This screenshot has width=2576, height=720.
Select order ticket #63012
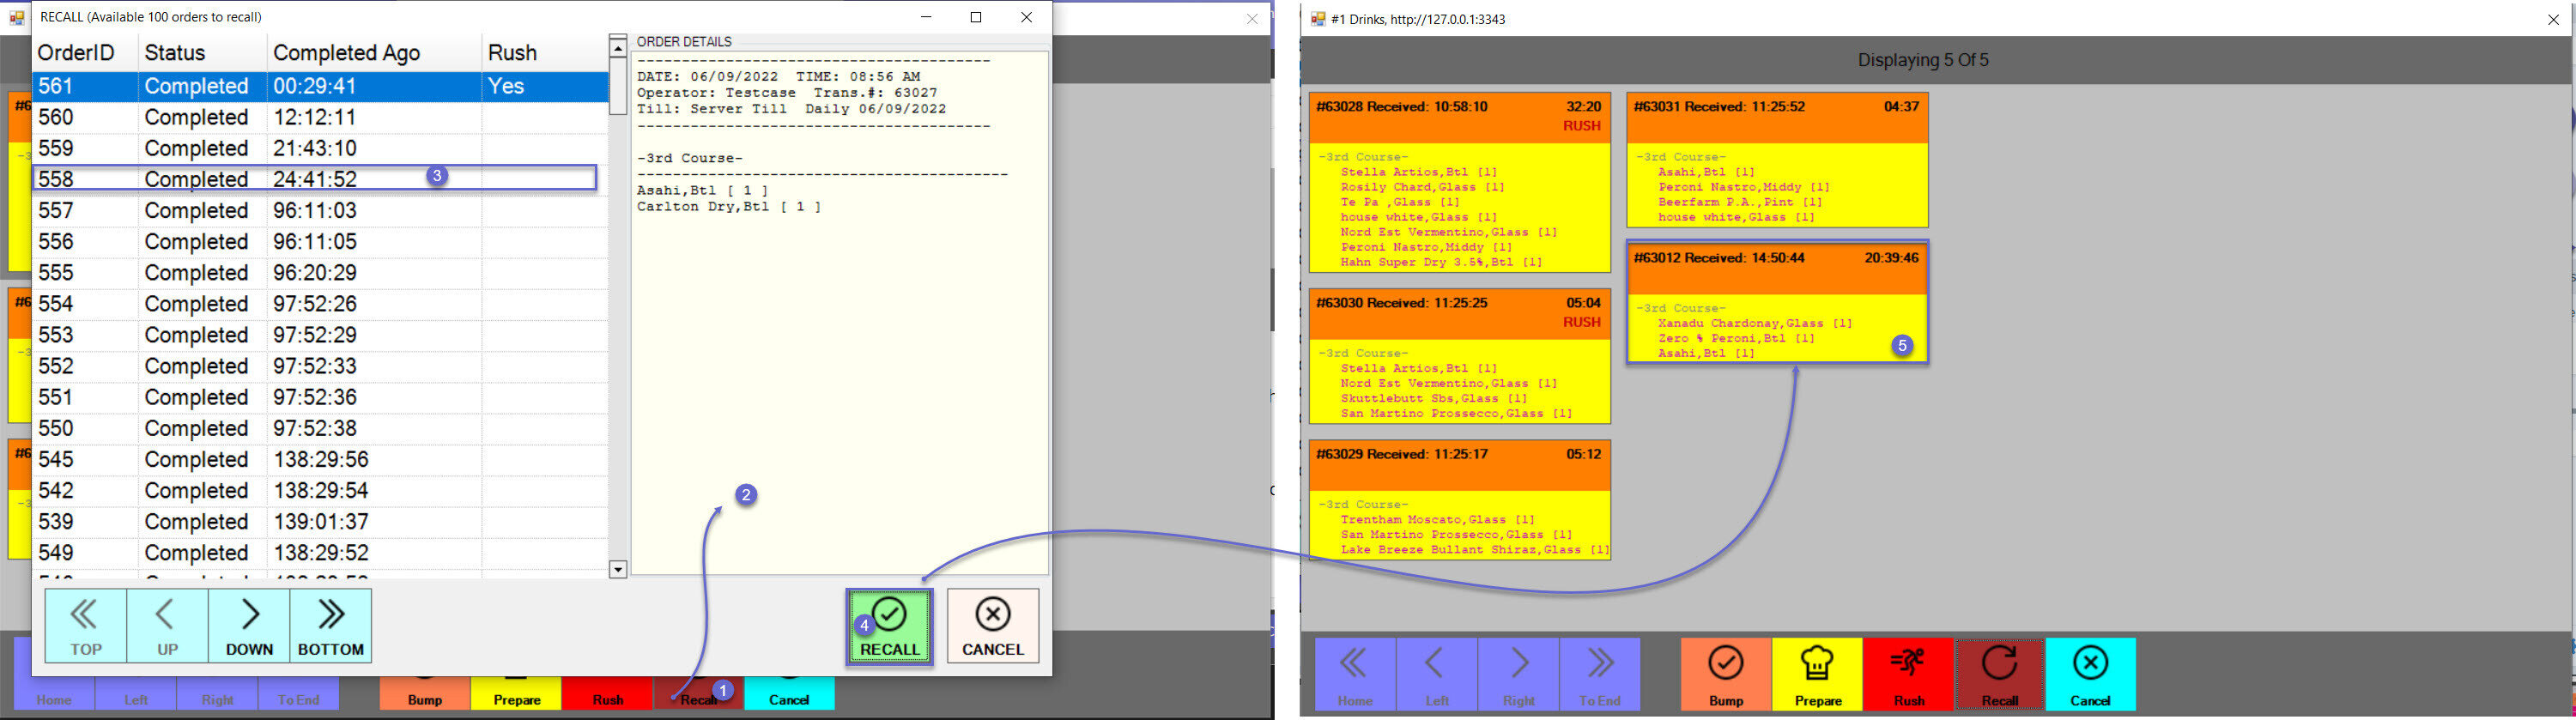point(1777,302)
